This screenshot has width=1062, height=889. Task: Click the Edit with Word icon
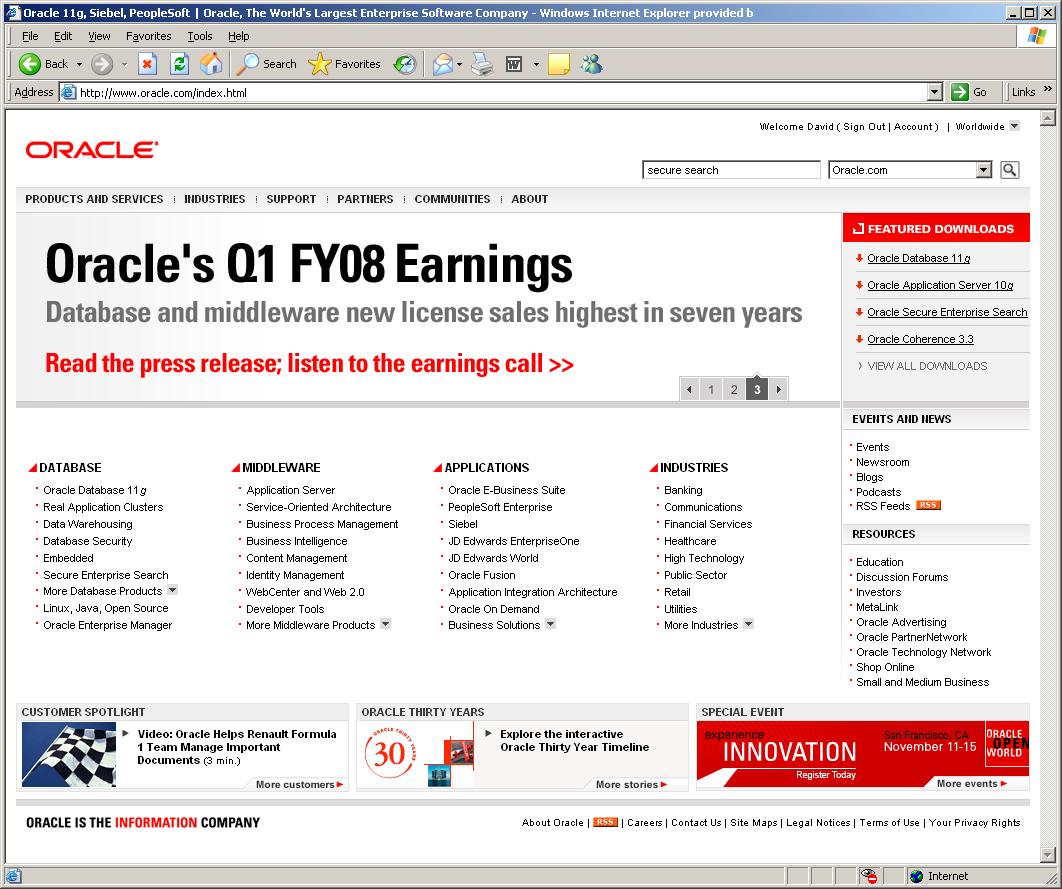pyautogui.click(x=514, y=64)
